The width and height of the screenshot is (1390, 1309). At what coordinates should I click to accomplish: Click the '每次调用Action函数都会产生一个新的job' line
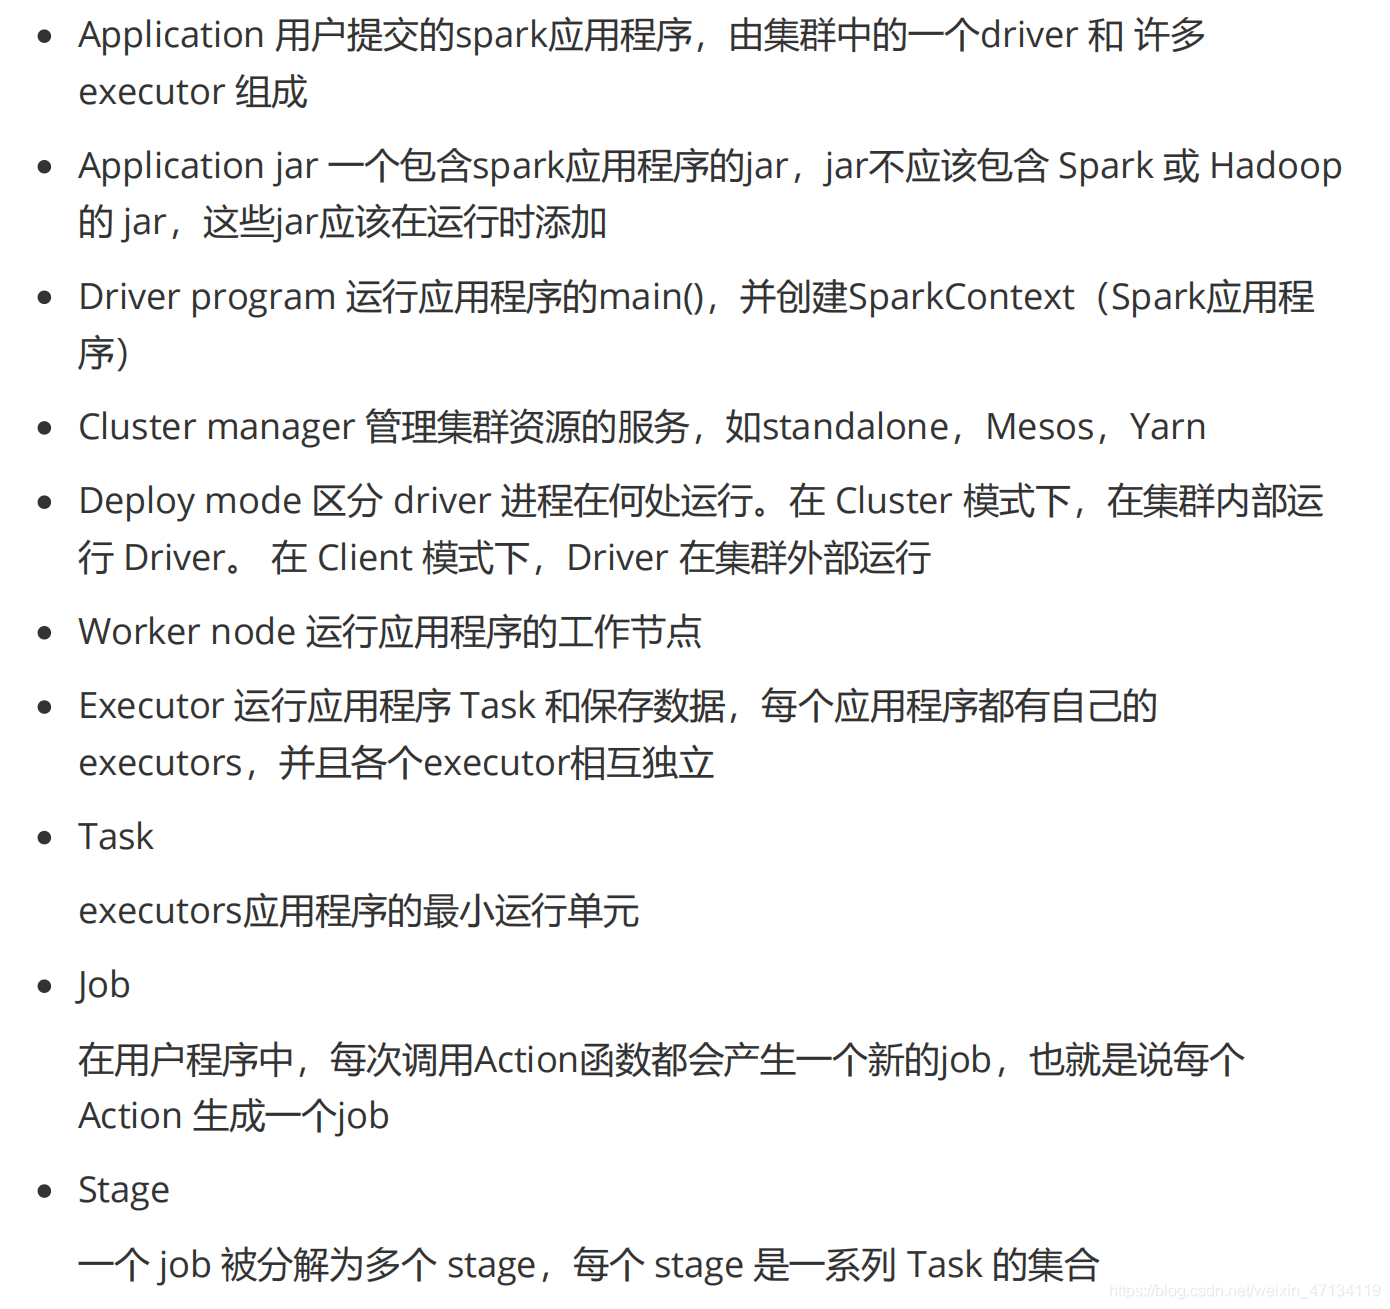point(662,1060)
